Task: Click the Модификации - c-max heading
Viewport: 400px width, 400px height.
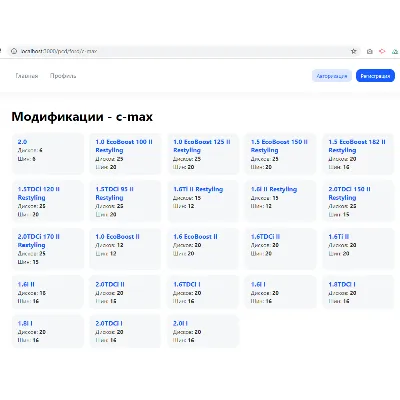Action: tap(82, 117)
